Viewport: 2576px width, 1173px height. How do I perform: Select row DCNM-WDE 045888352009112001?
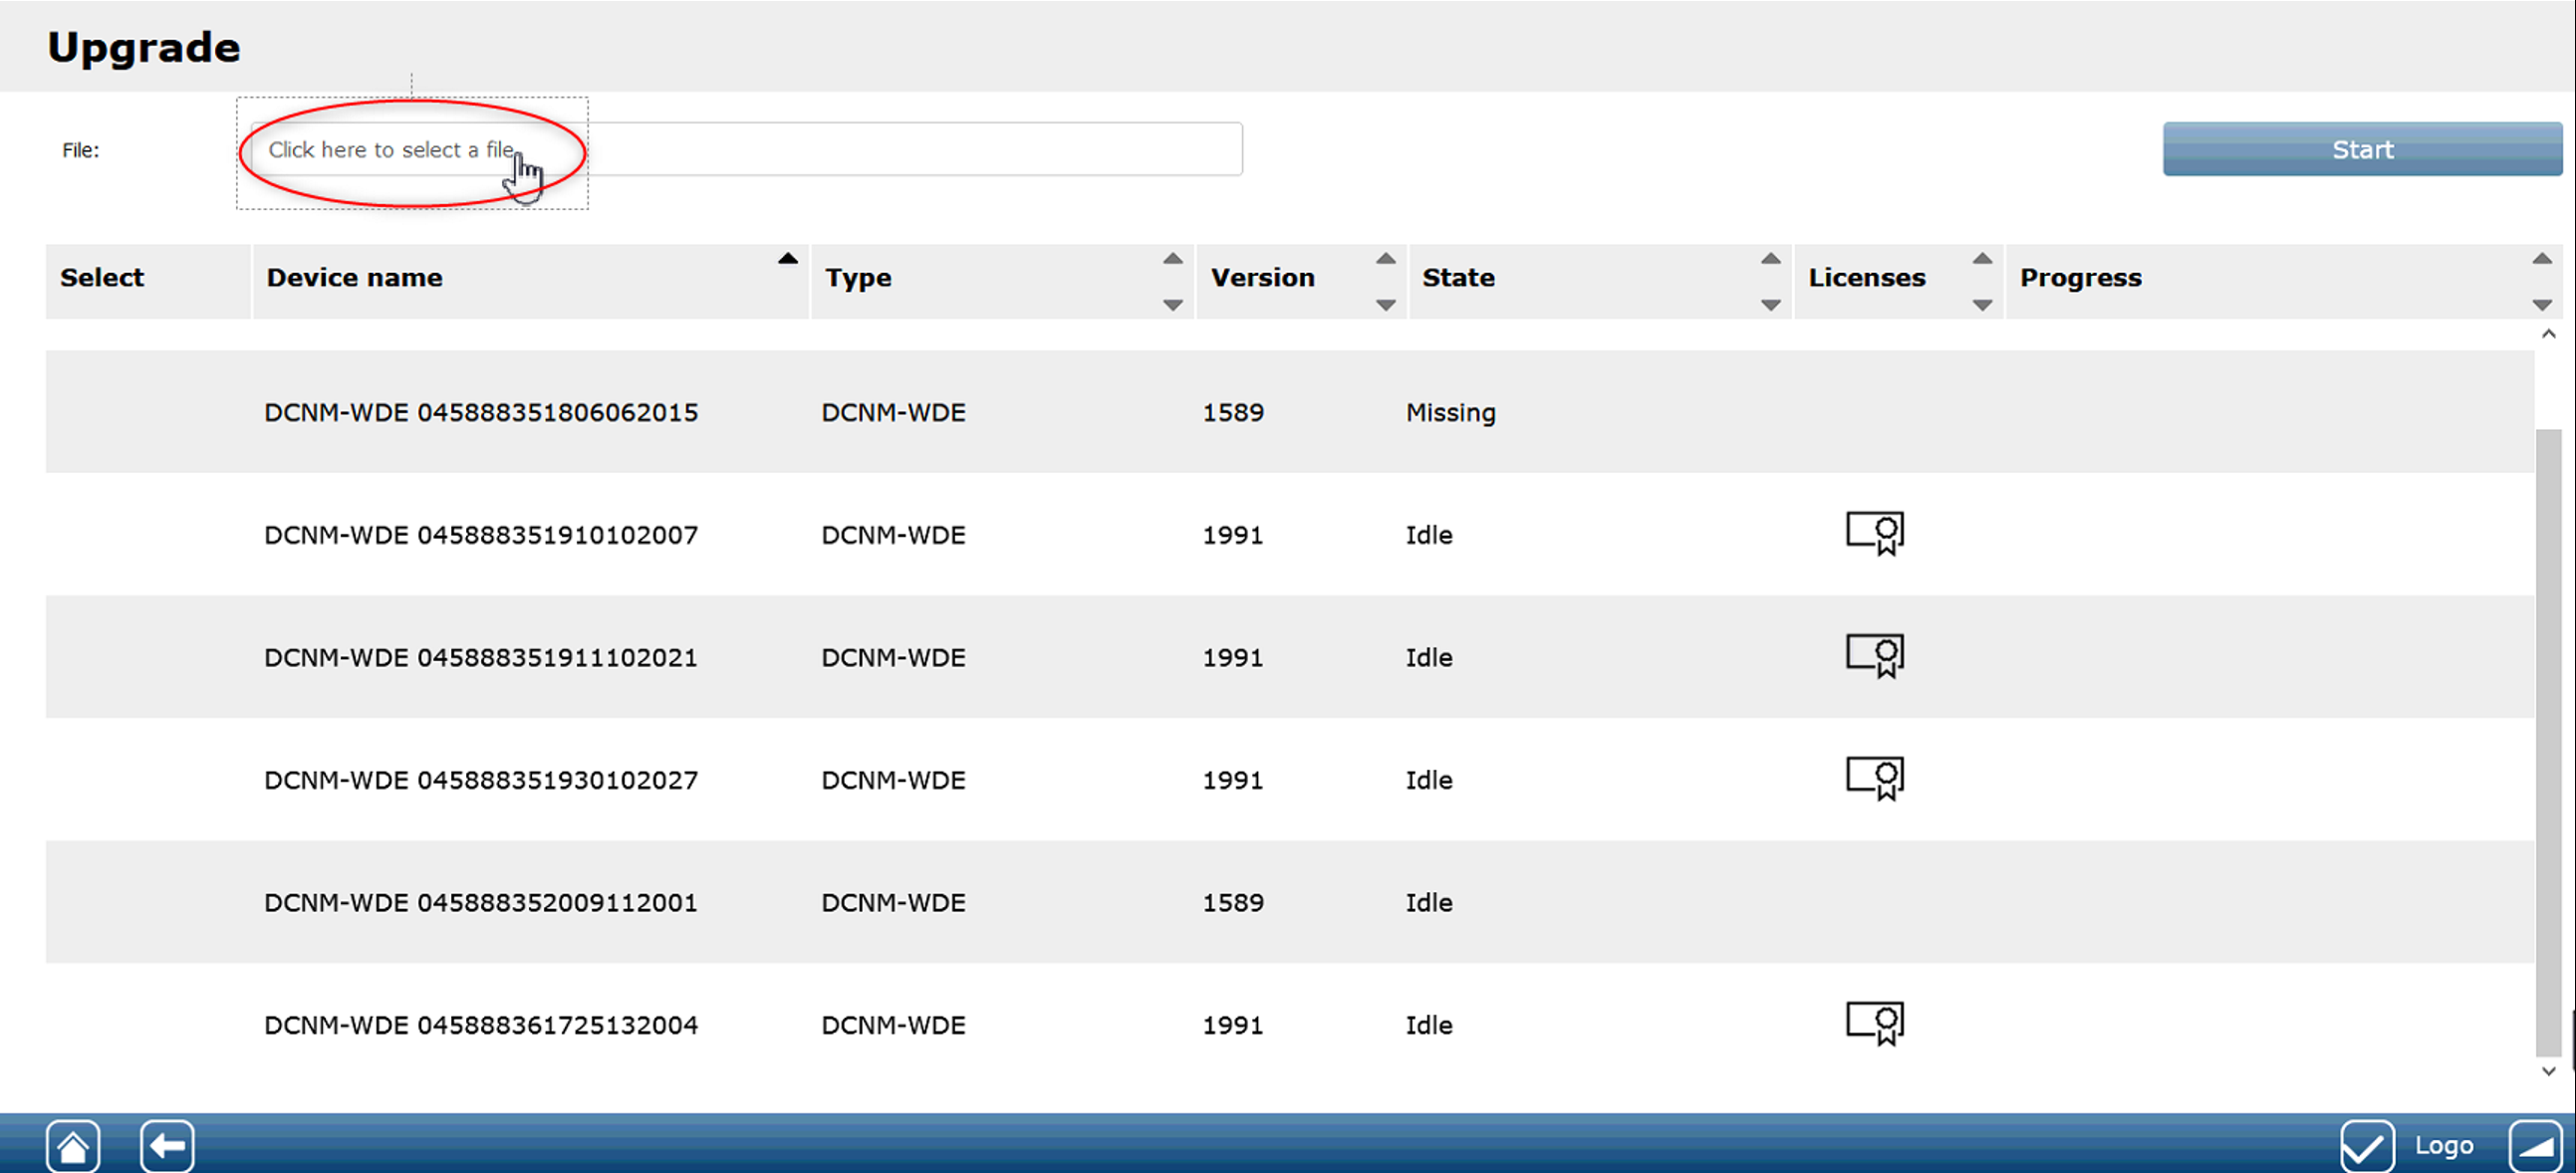click(x=480, y=902)
